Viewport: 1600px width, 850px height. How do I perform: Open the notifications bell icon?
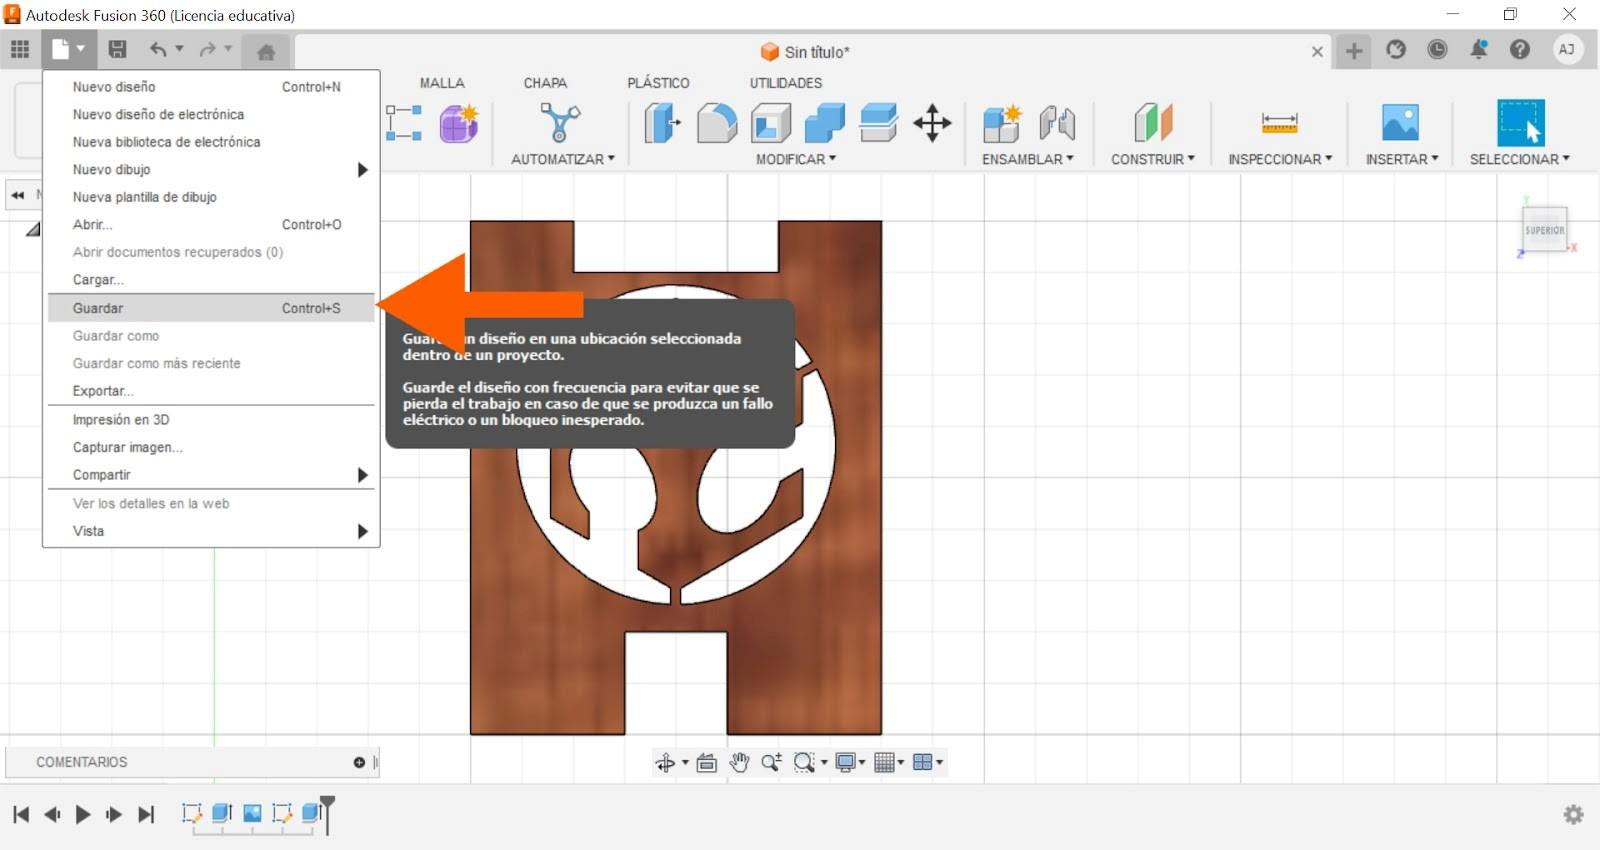click(1479, 49)
